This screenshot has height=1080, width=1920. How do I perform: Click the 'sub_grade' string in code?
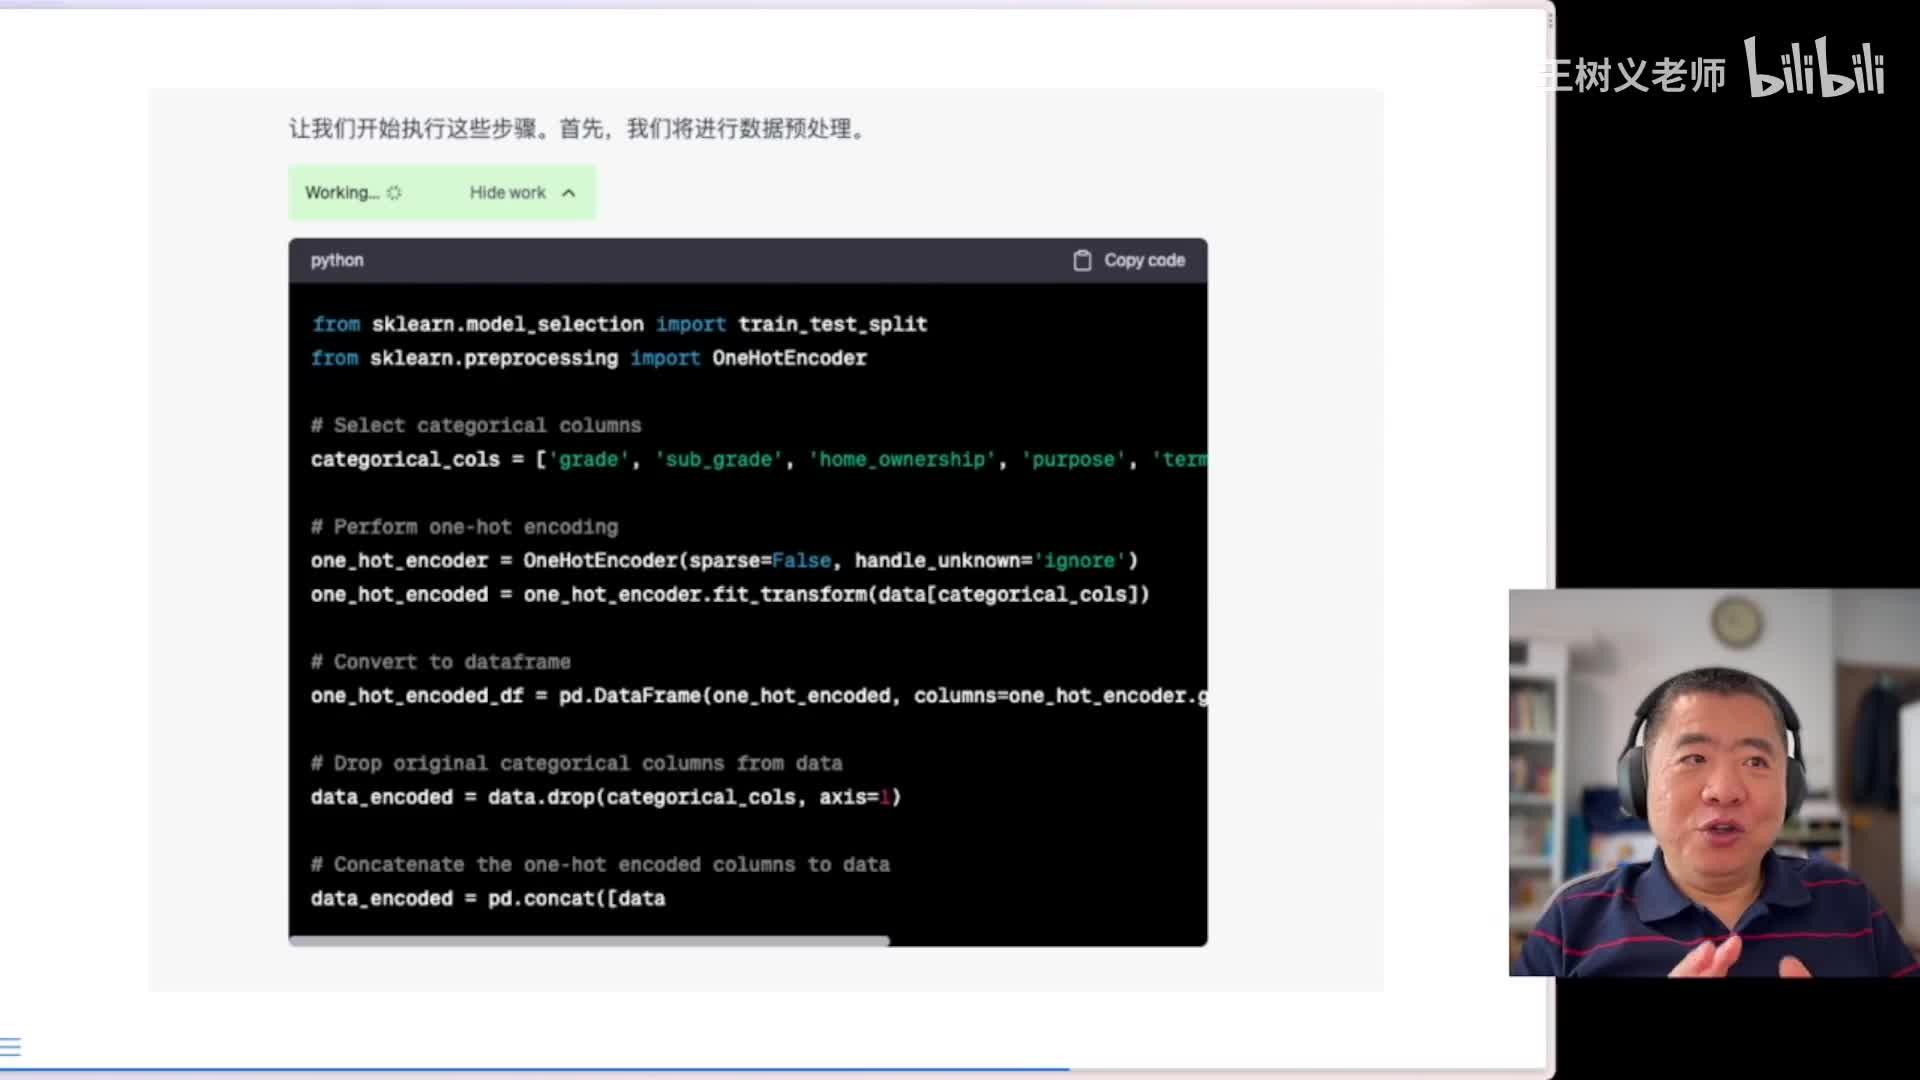click(x=719, y=459)
